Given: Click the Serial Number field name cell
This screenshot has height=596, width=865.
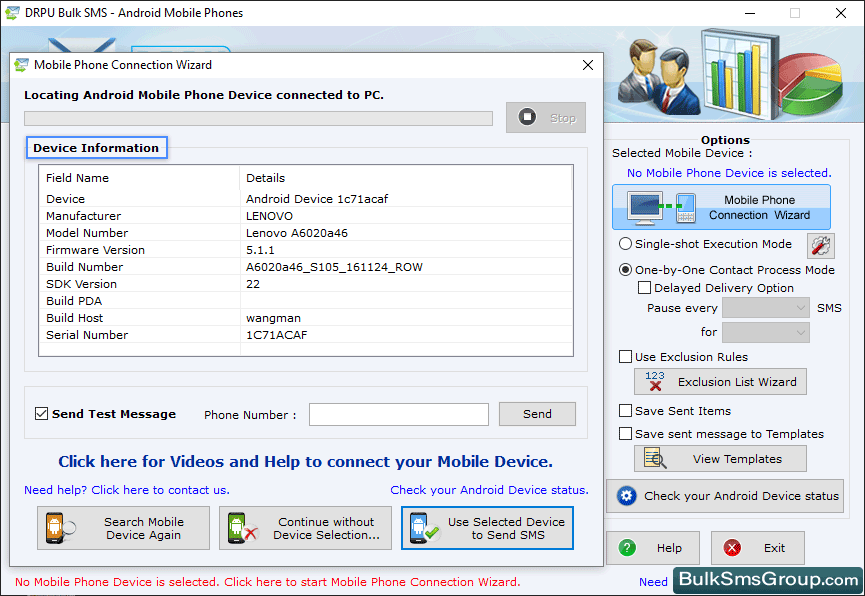Looking at the screenshot, I should pyautogui.click(x=87, y=335).
